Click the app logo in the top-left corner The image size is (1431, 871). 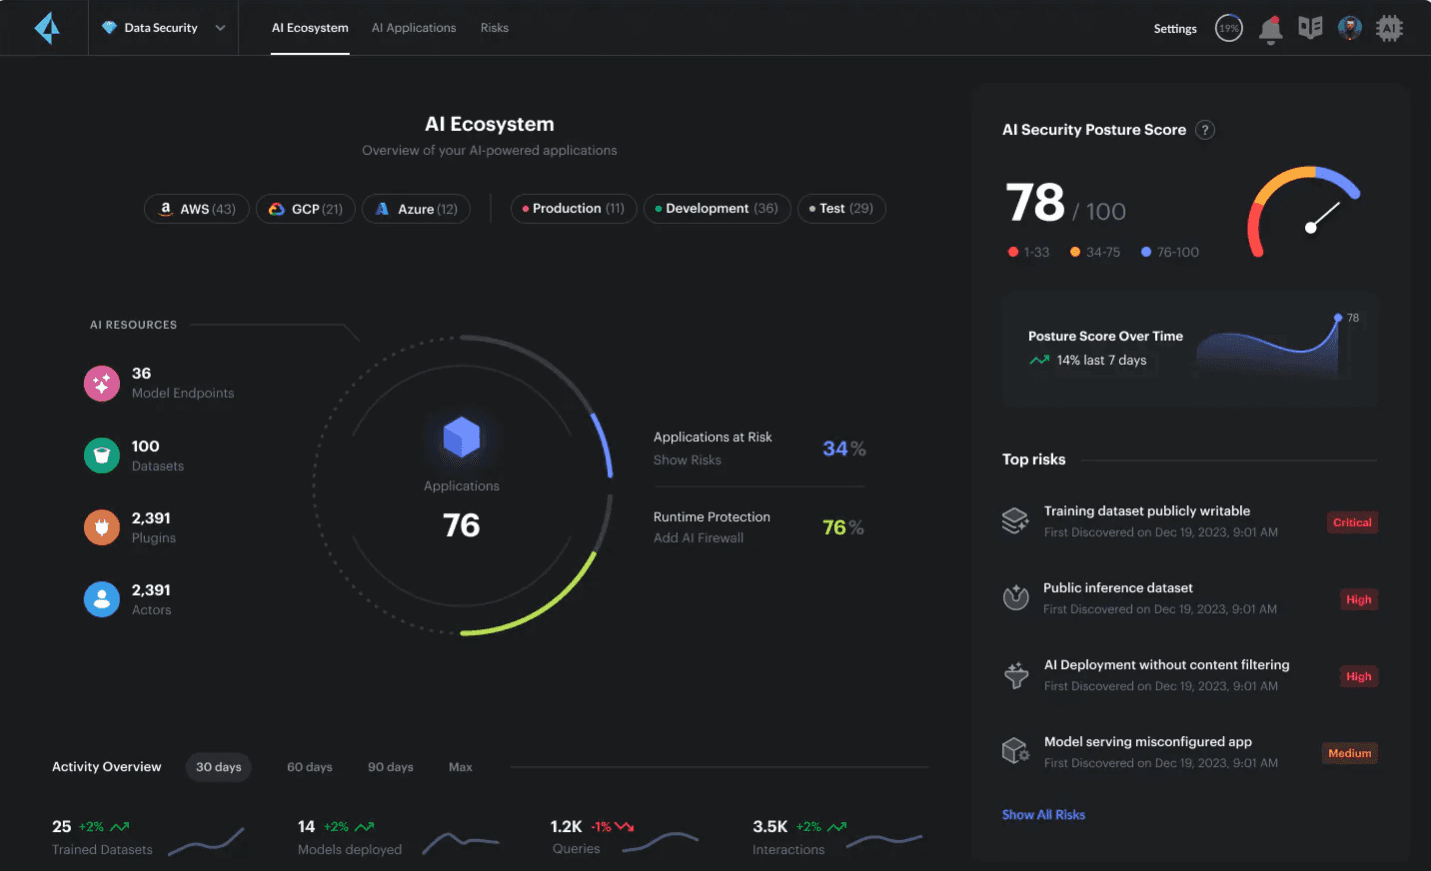point(45,28)
